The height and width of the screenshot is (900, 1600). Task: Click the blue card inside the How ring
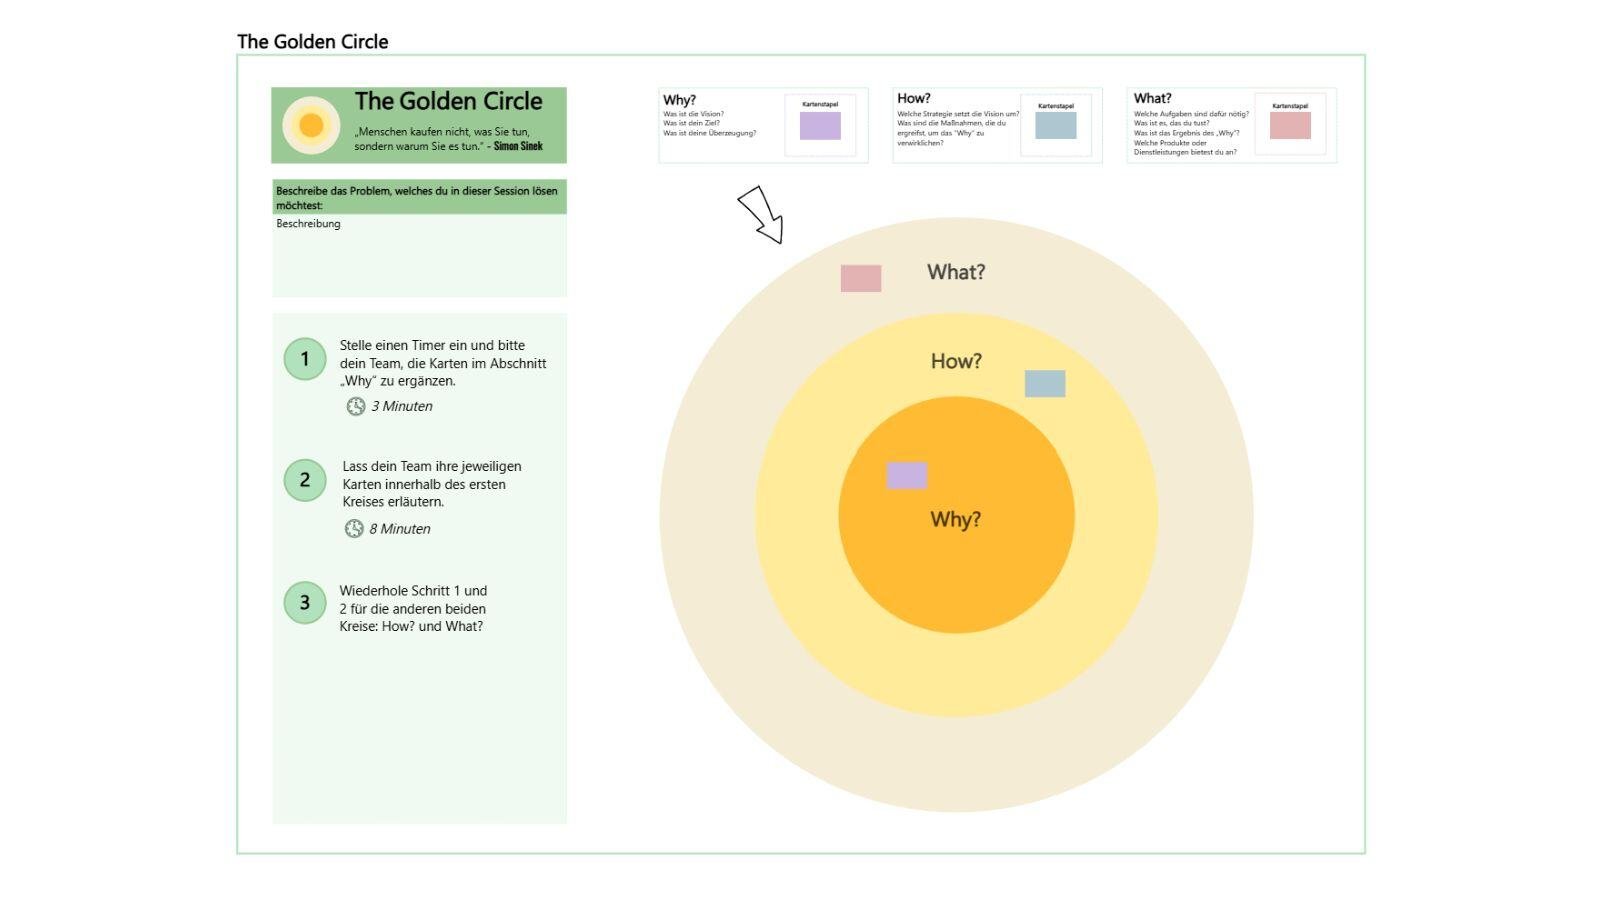pos(1044,383)
